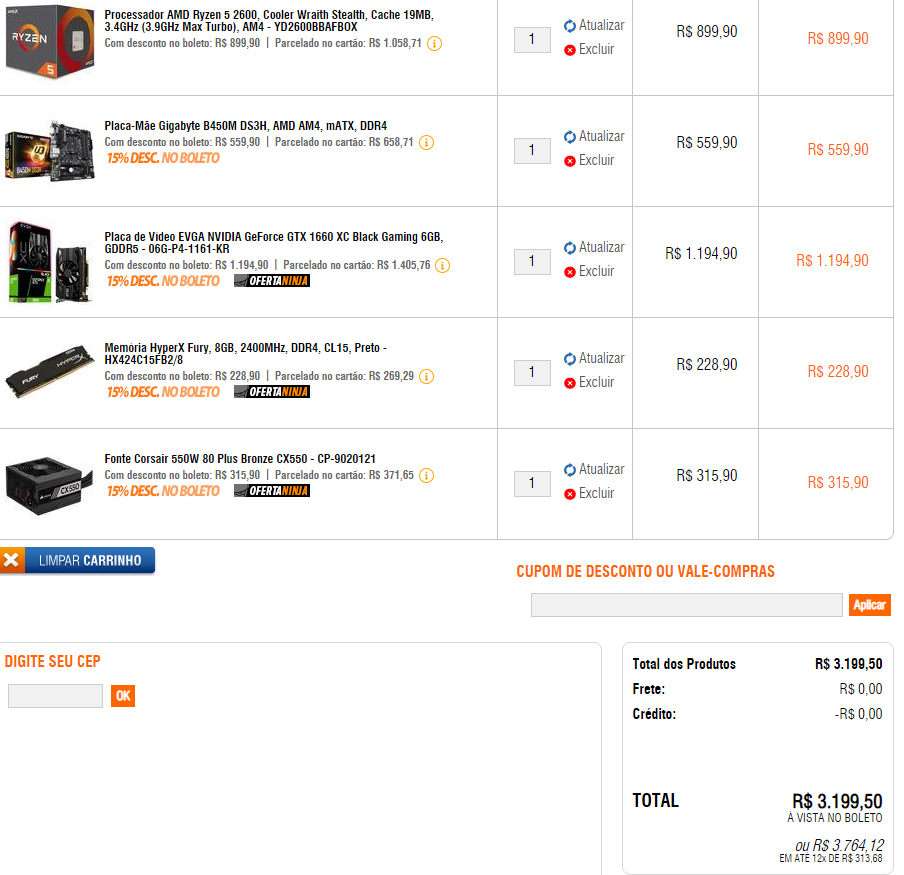Show payment info for HyperX Fury memory

pyautogui.click(x=426, y=376)
